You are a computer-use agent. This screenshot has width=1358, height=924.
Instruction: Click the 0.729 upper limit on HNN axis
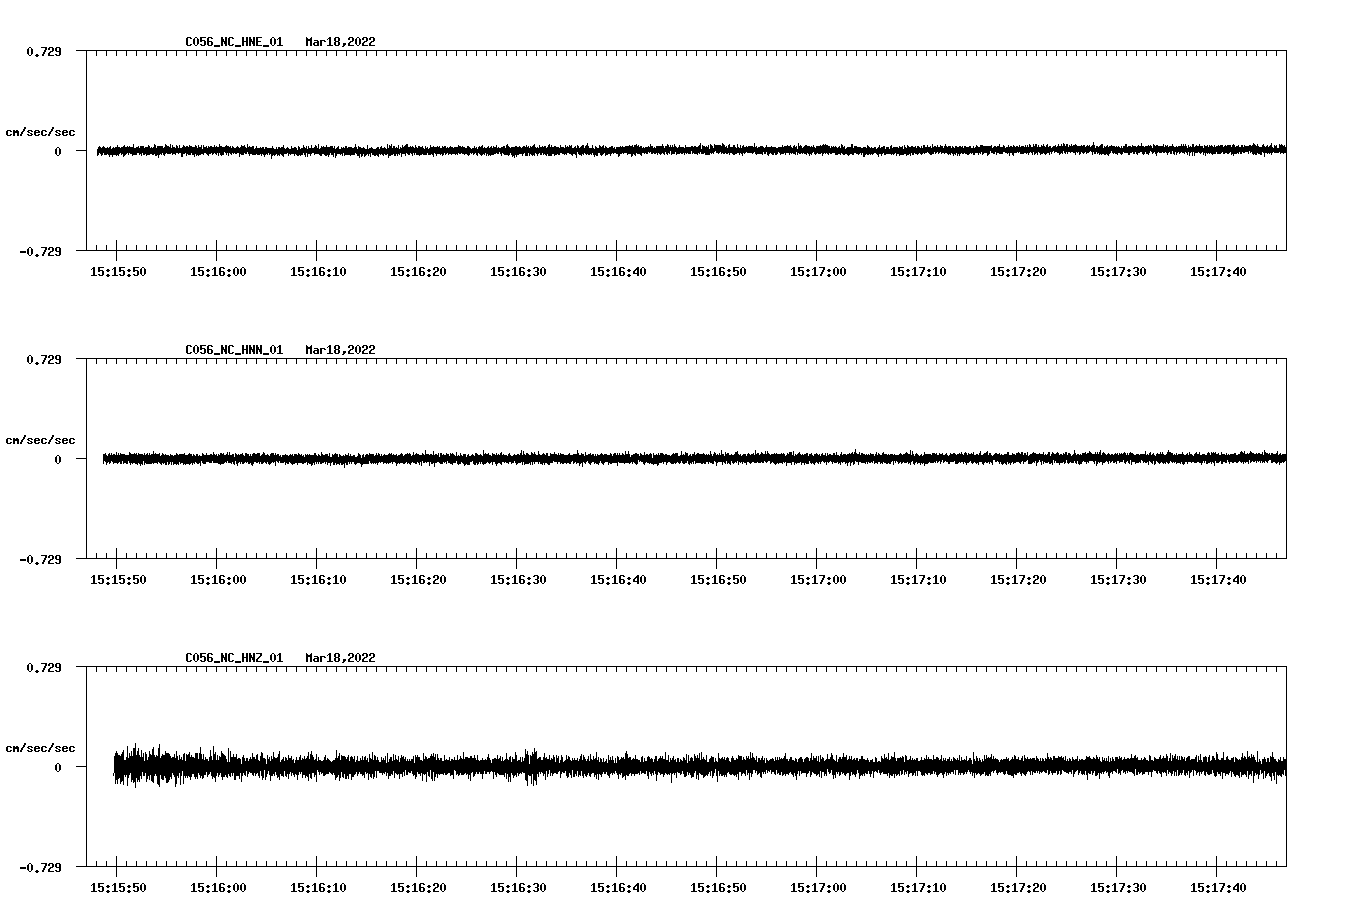[43, 359]
